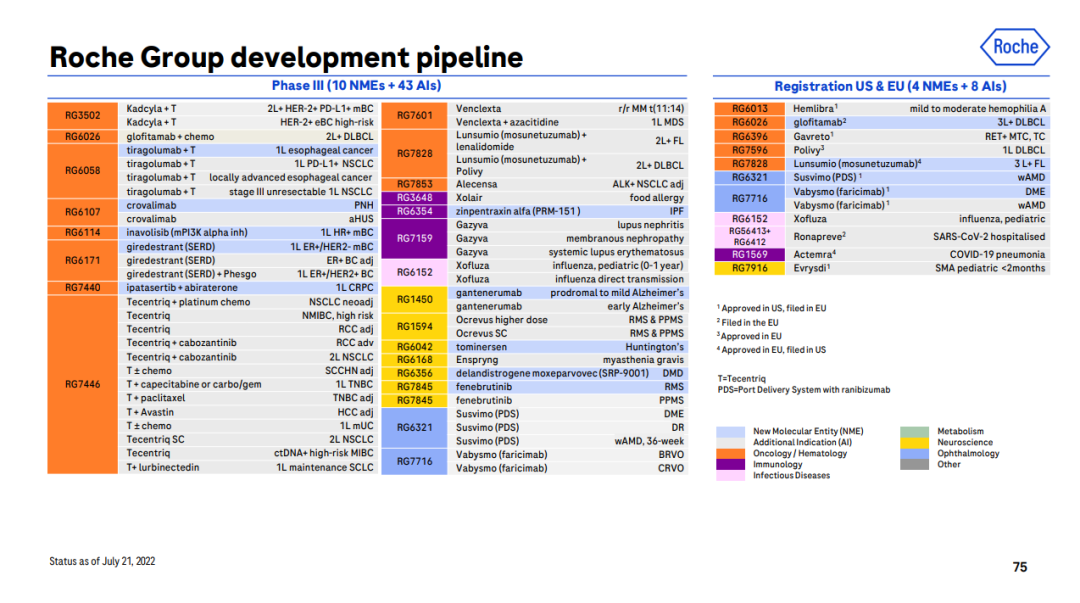Select the RG6114 code cell

83,233
